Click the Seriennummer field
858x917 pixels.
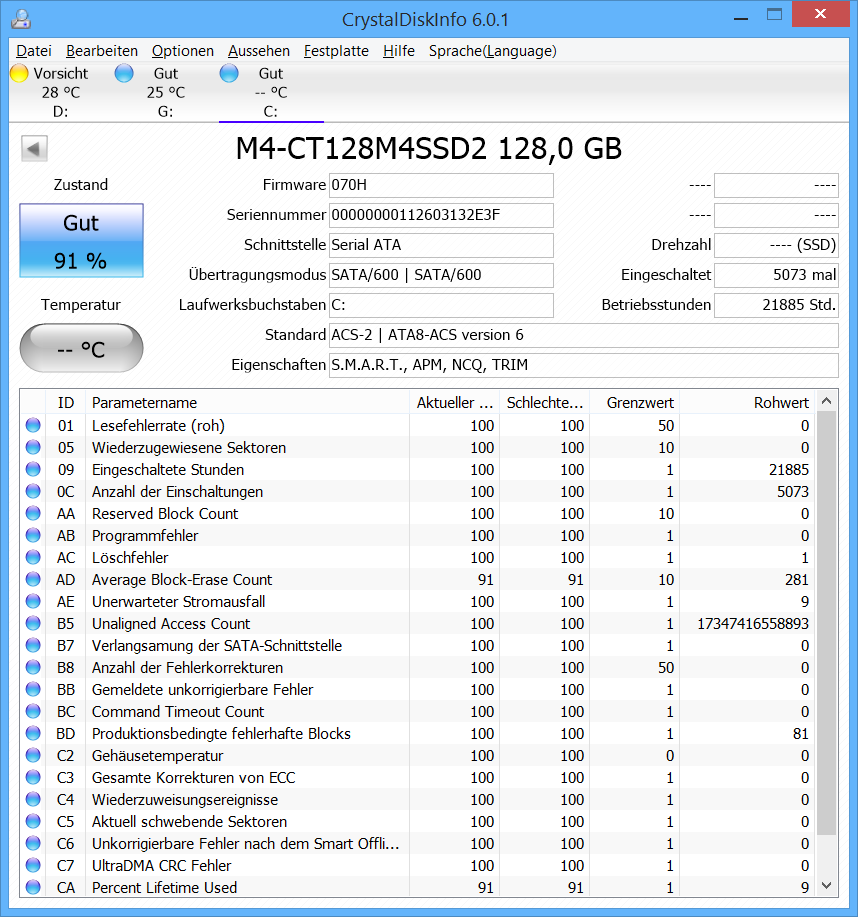coord(441,215)
